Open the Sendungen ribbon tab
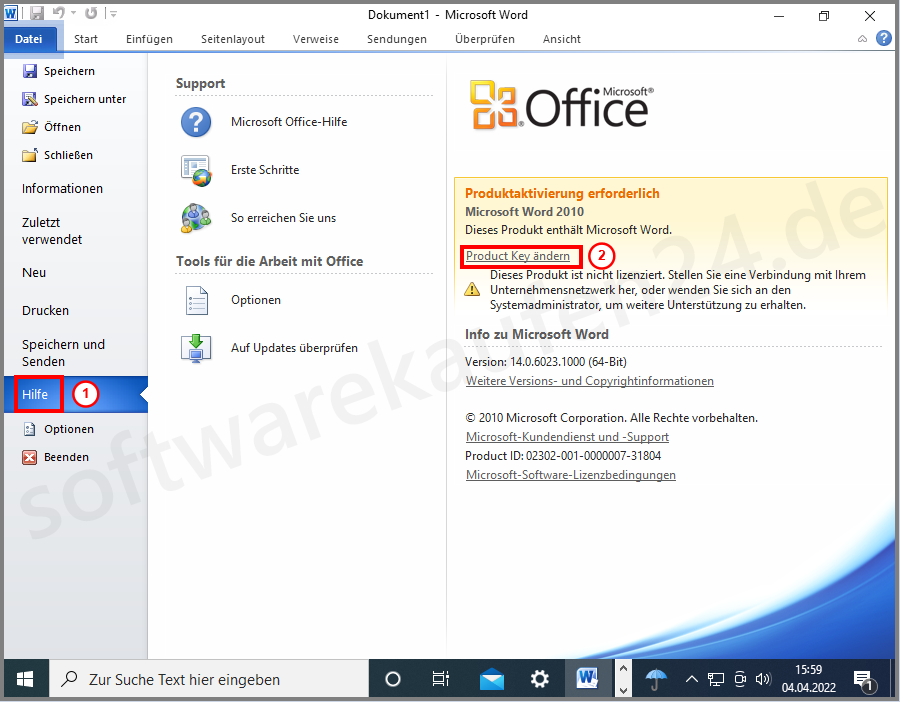Viewport: 900px width, 702px height. [397, 39]
